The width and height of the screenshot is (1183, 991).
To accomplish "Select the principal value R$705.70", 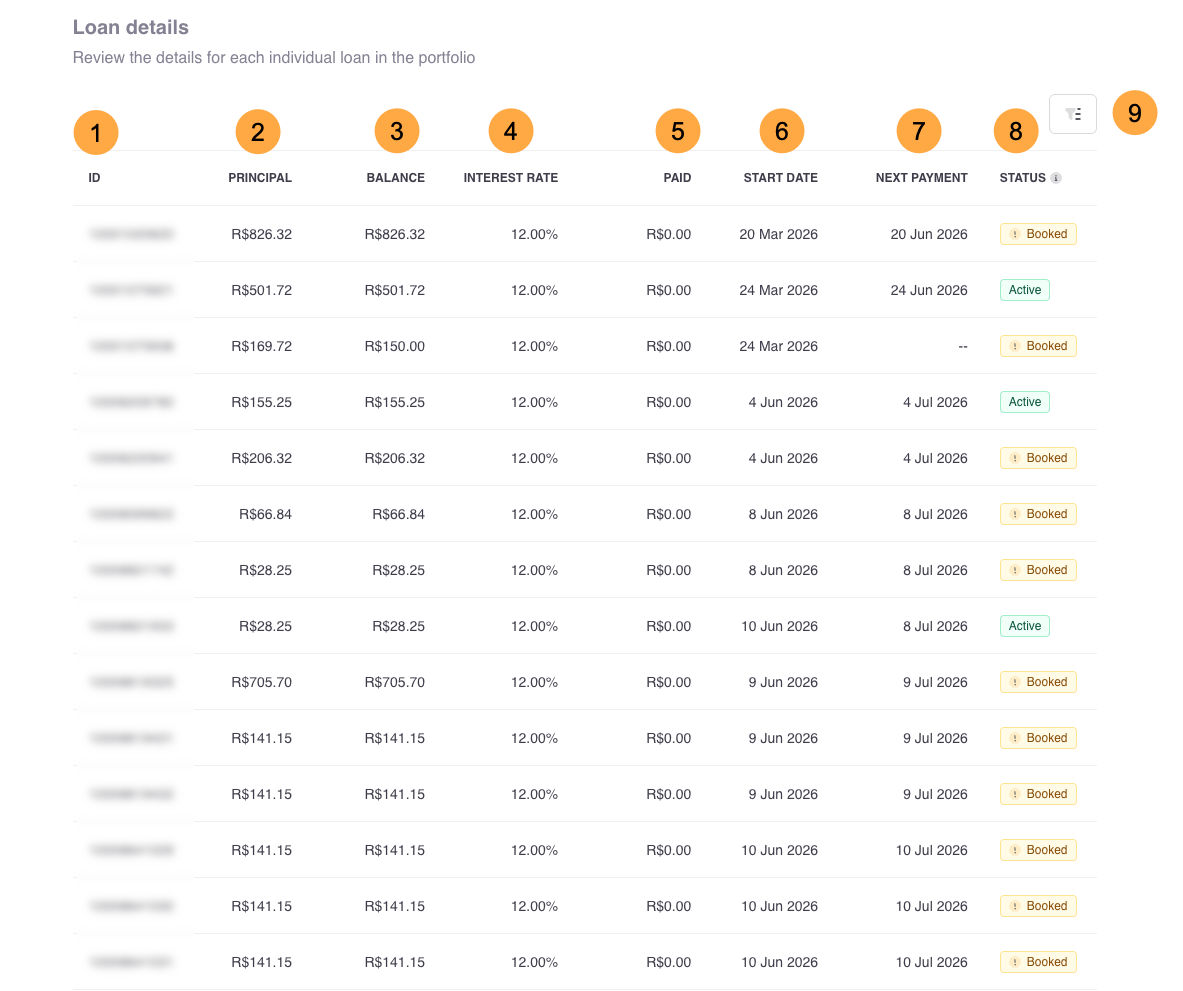I will click(x=261, y=683).
